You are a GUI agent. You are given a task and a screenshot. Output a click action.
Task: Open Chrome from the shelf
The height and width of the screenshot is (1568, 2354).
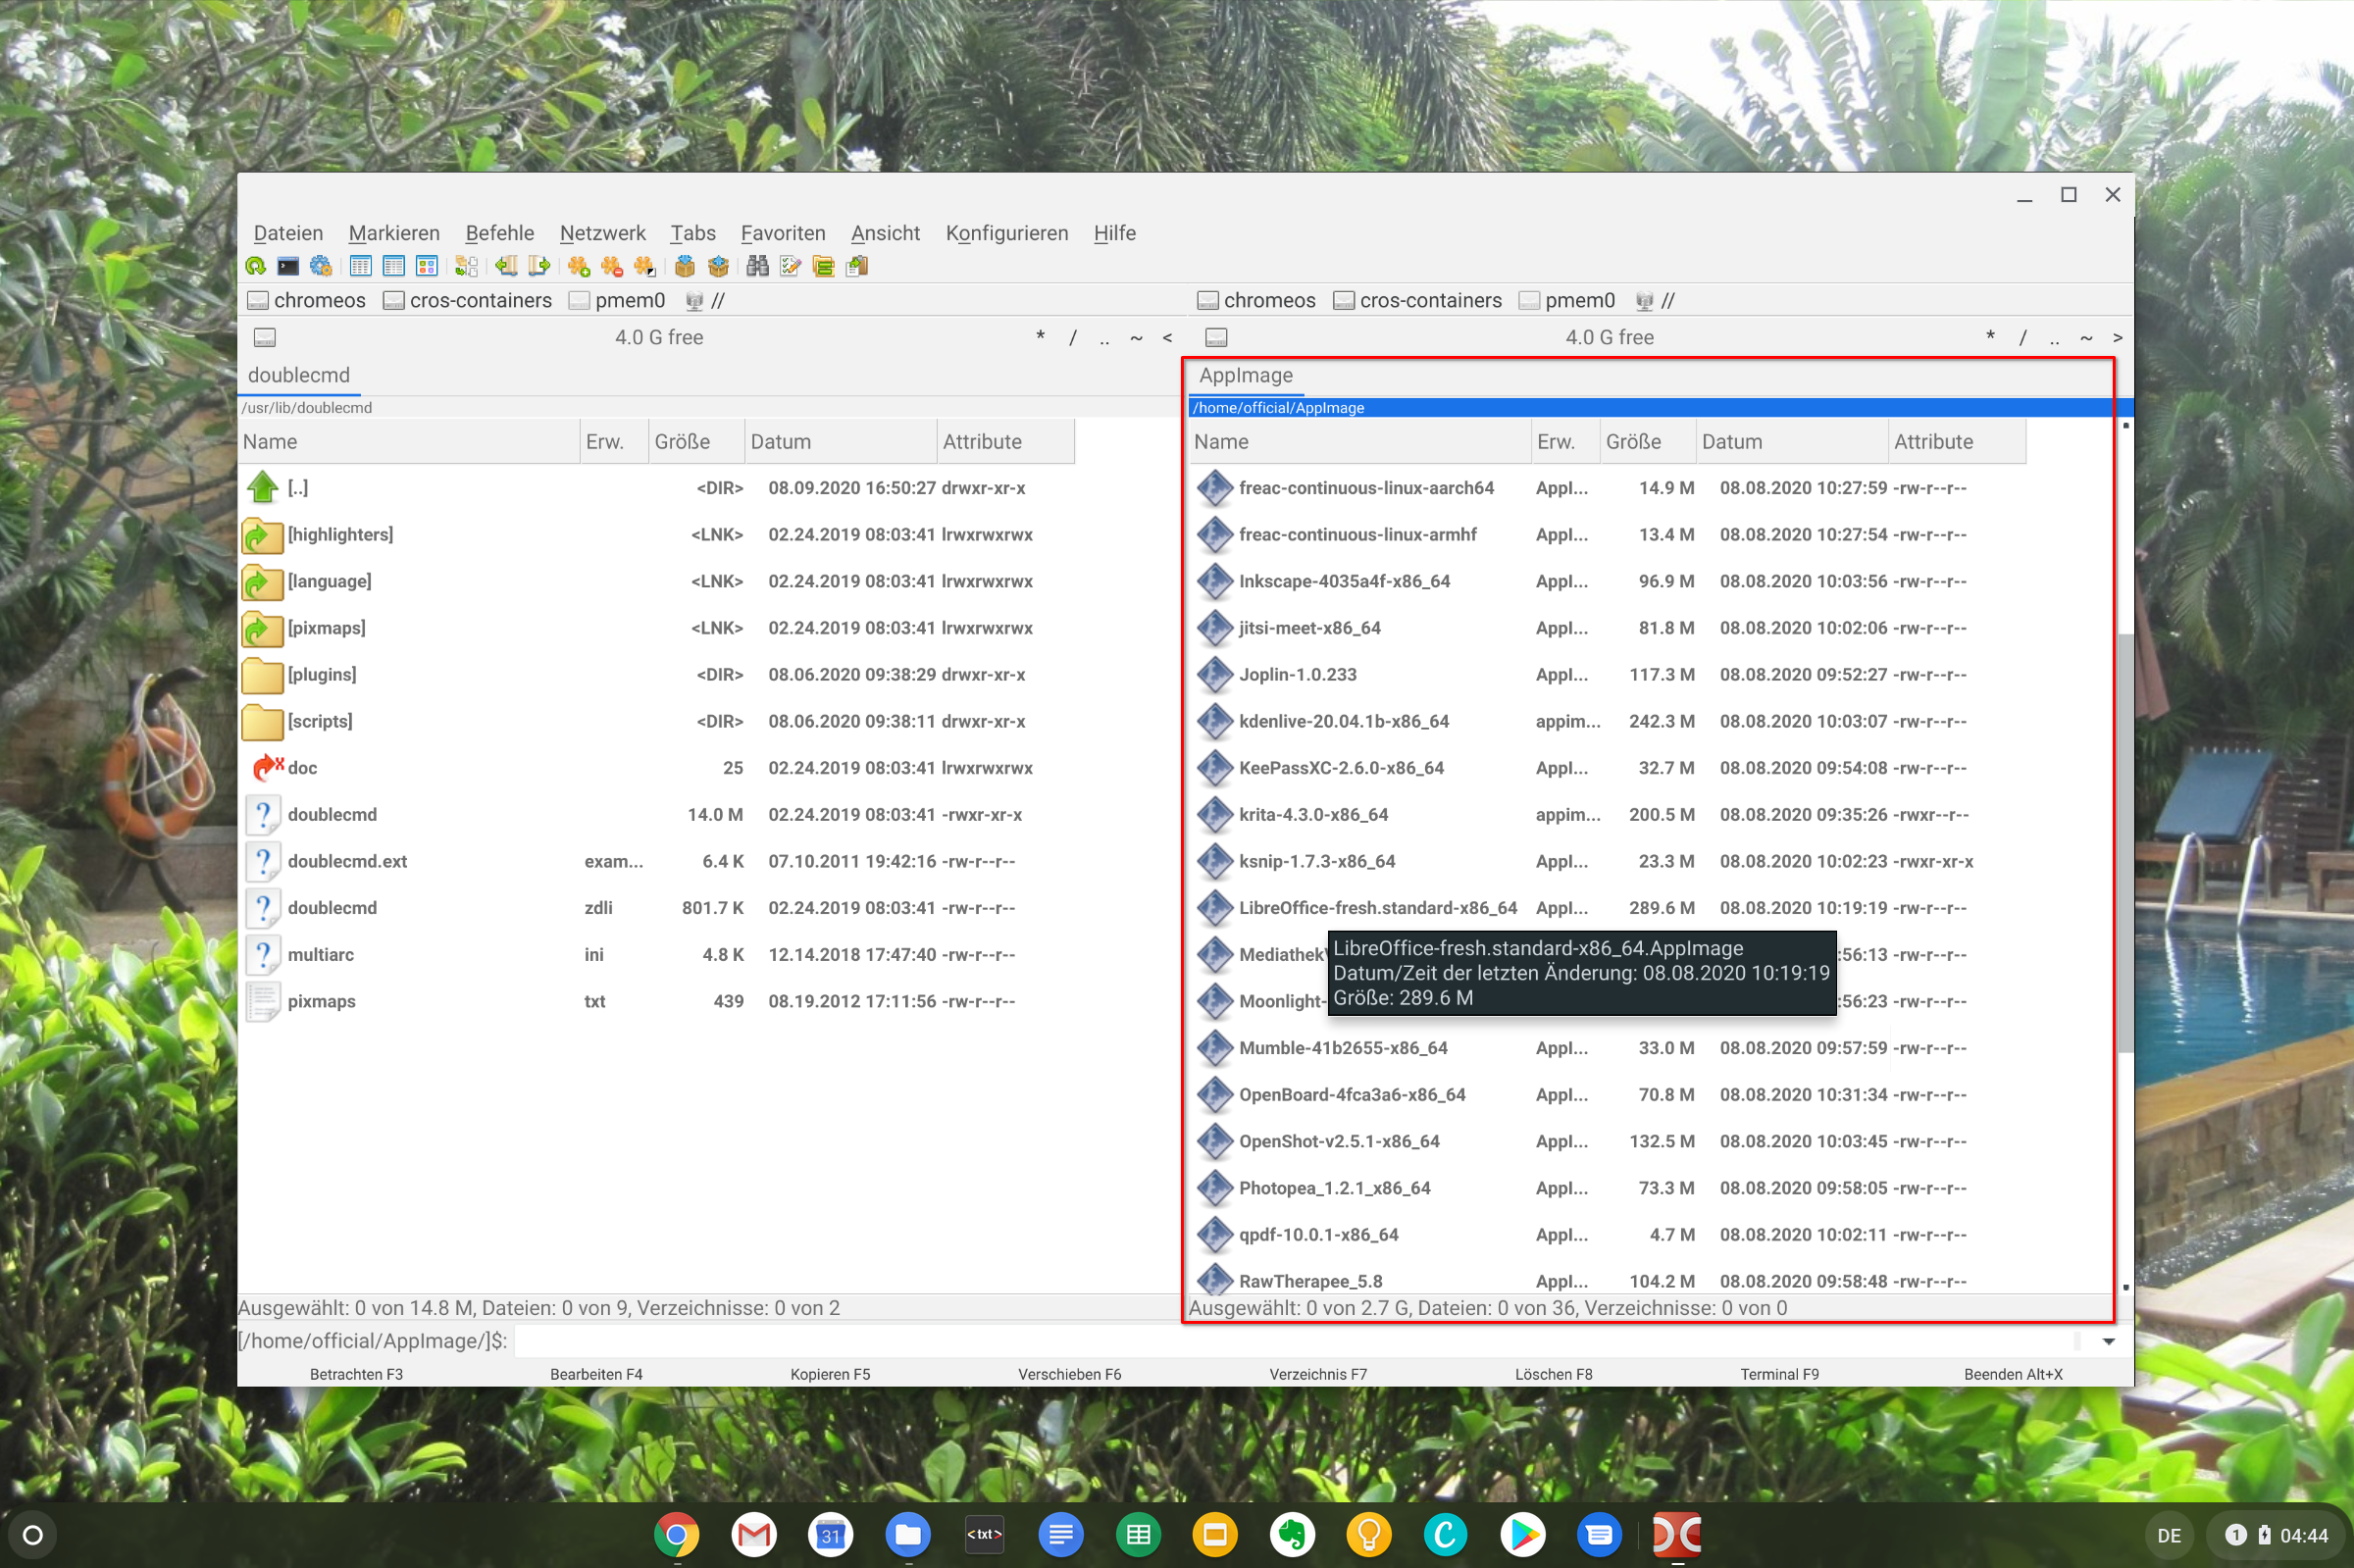pos(677,1534)
